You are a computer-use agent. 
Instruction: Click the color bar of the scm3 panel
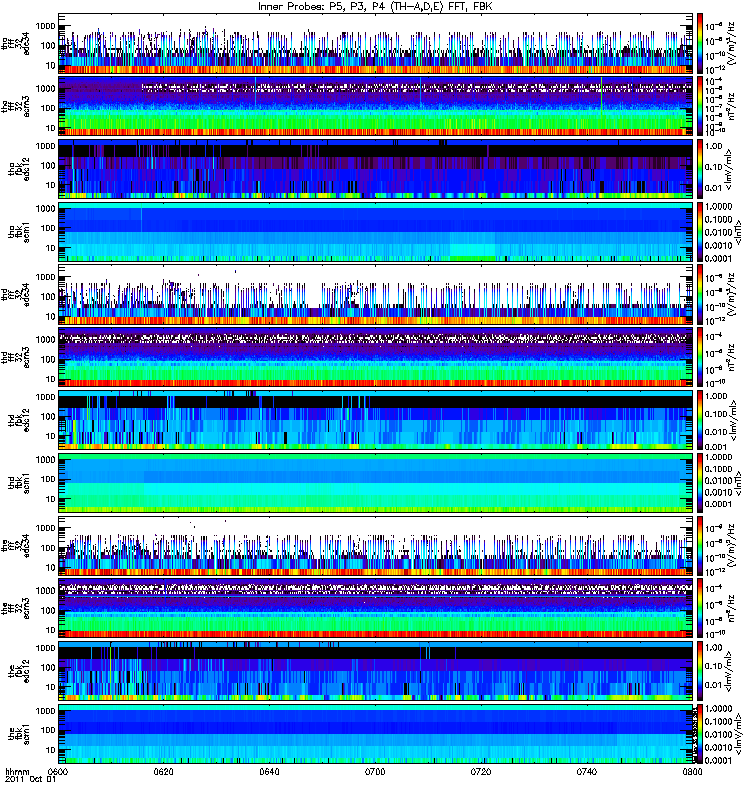pos(701,608)
